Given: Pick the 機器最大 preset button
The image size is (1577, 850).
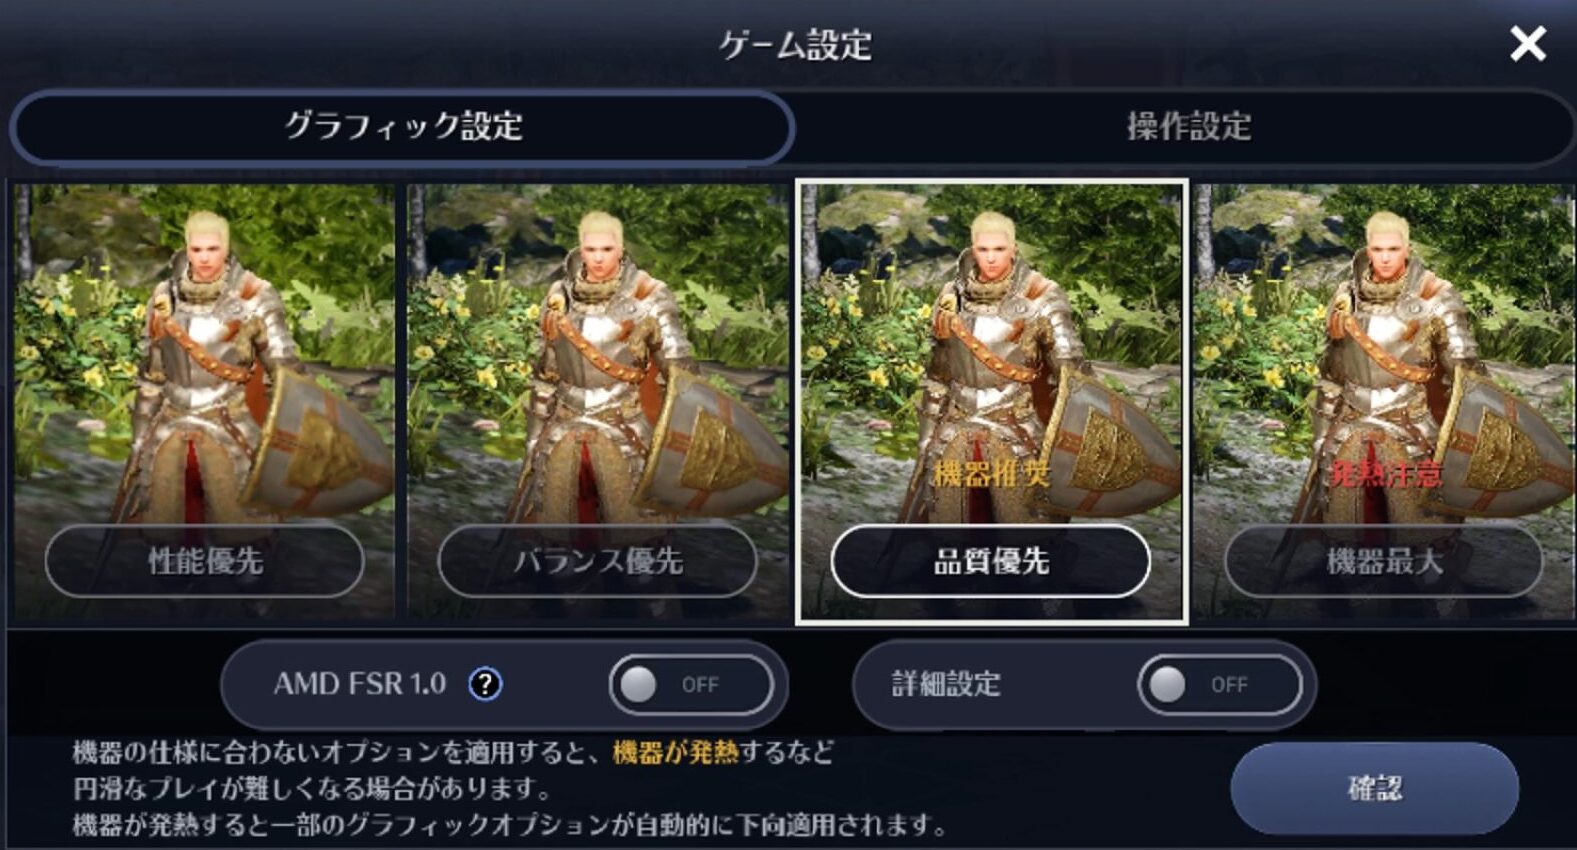Looking at the screenshot, I should pos(1384,561).
